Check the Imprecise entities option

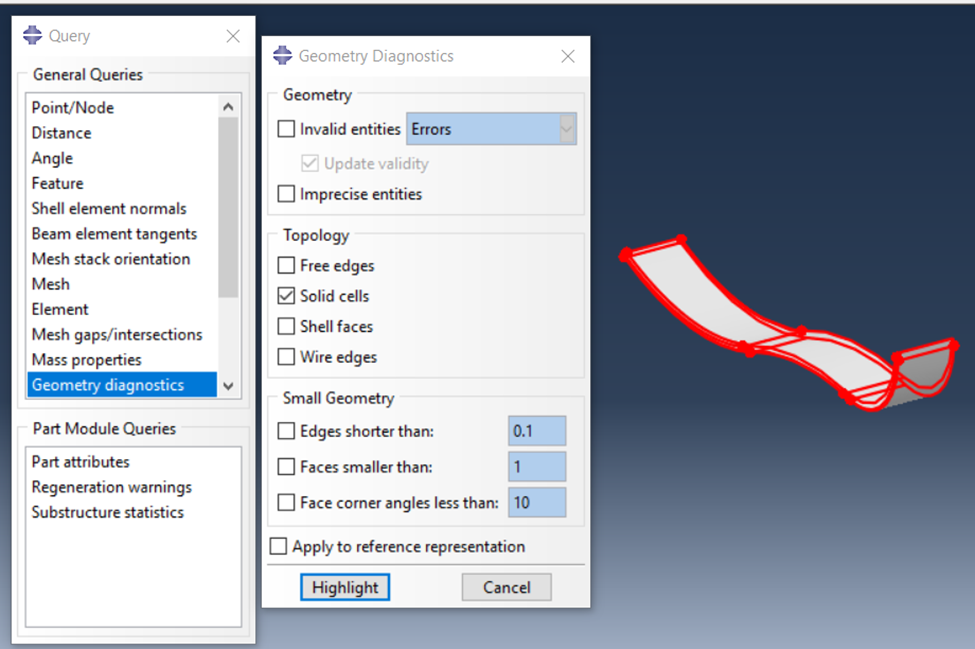[286, 194]
